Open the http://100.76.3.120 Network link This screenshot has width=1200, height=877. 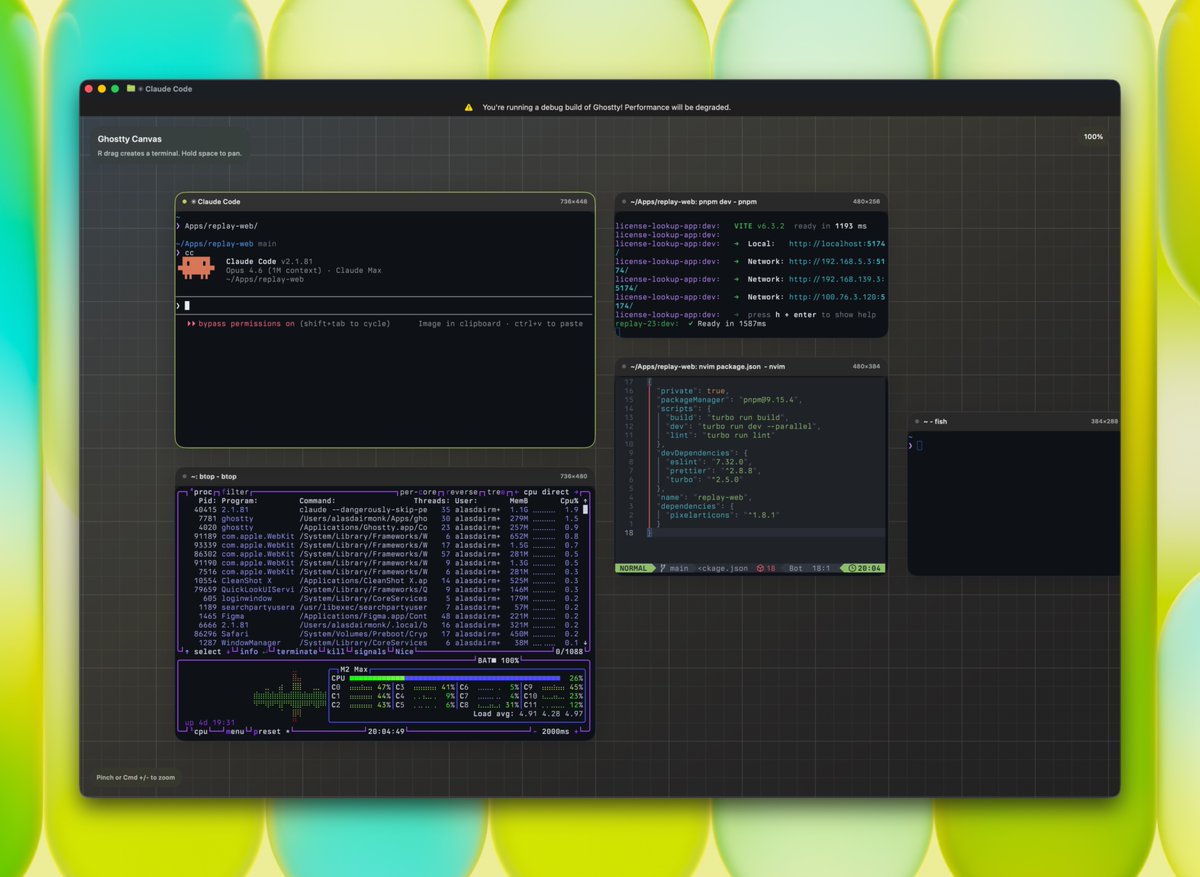pyautogui.click(x=836, y=297)
